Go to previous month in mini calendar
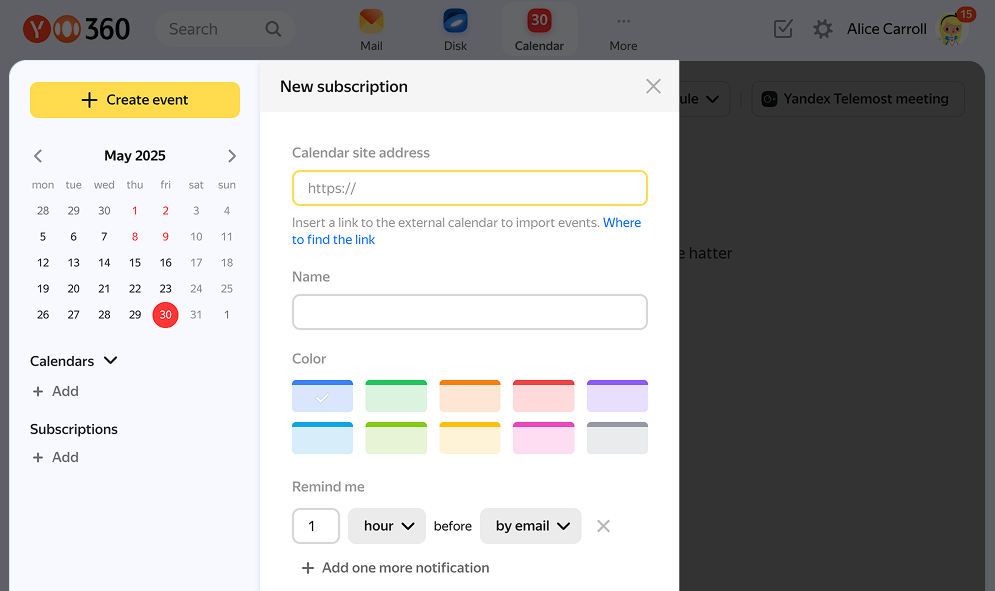The width and height of the screenshot is (995, 591). coord(38,156)
